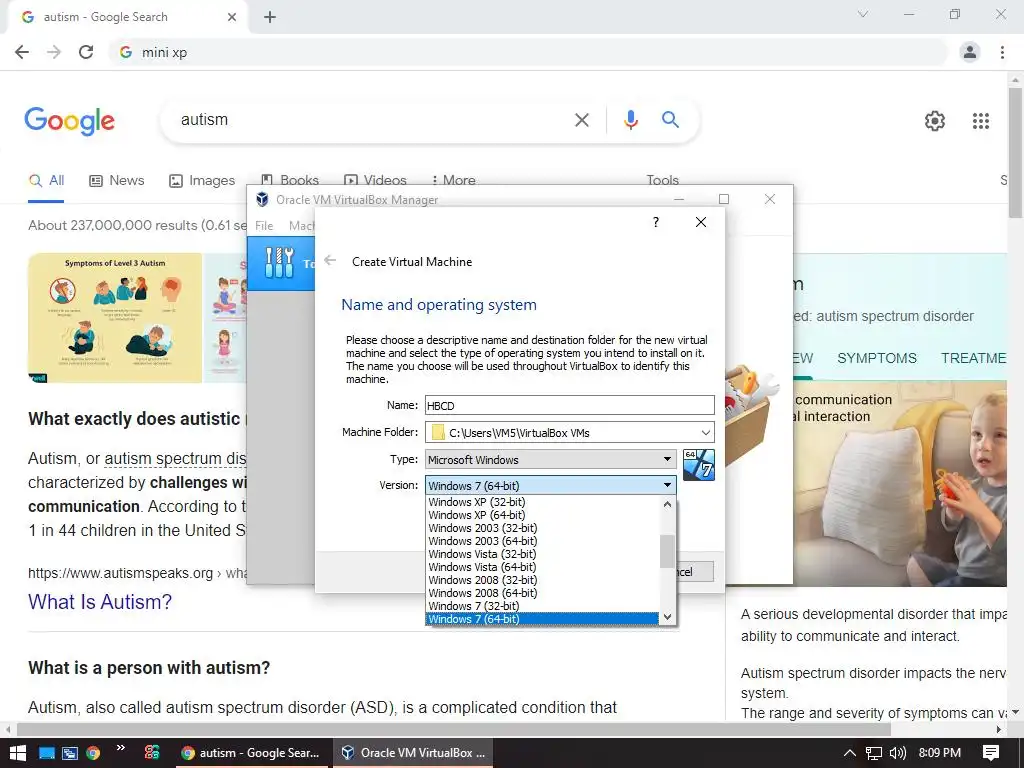The width and height of the screenshot is (1024, 768).
Task: Show hidden system tray icons
Action: [x=849, y=753]
